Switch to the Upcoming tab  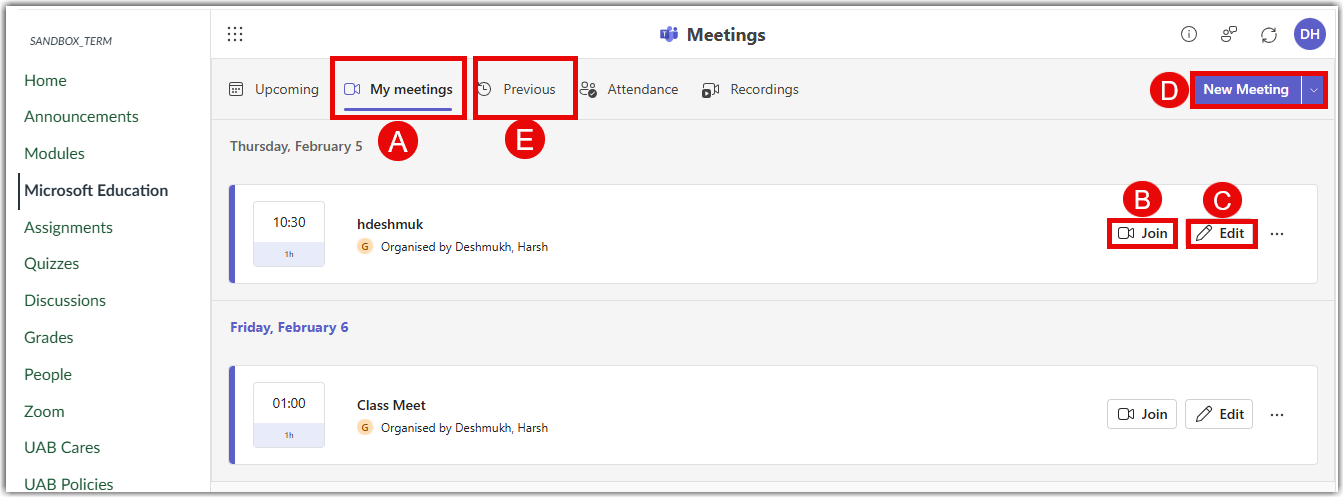click(x=274, y=90)
